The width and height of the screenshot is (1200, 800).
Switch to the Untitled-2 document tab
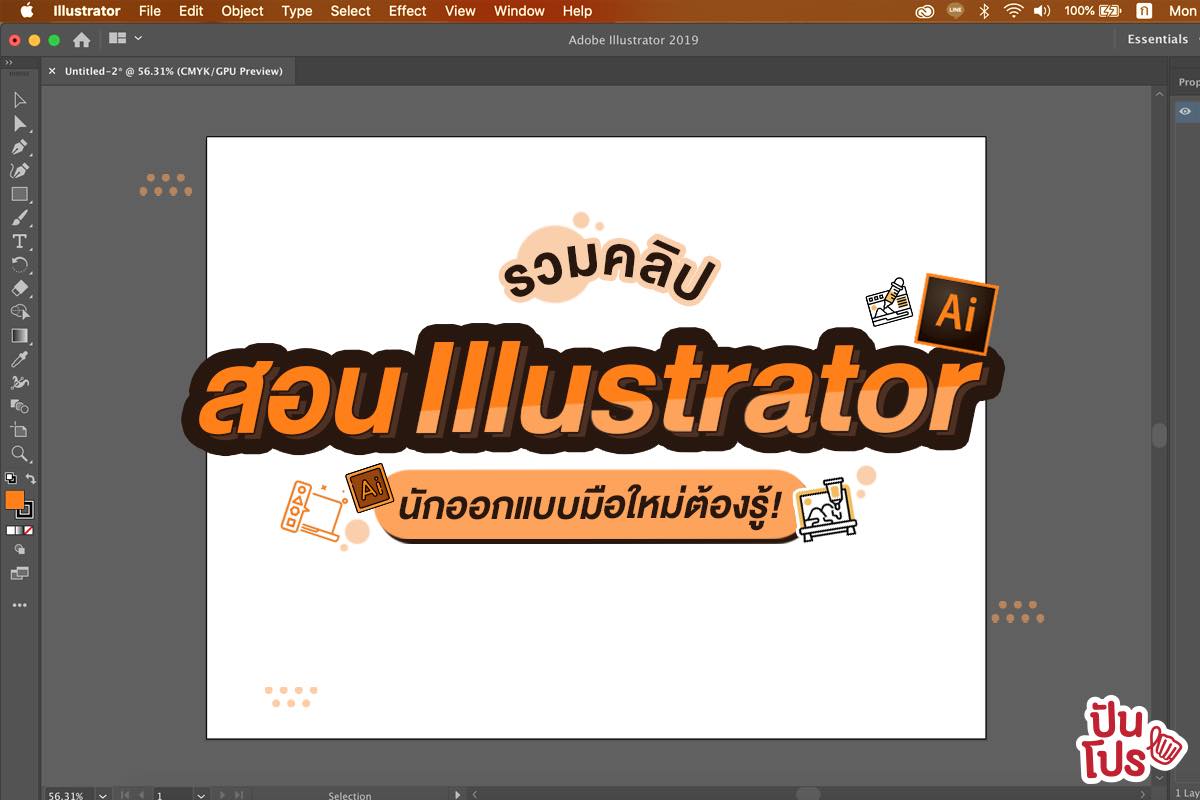pyautogui.click(x=174, y=71)
